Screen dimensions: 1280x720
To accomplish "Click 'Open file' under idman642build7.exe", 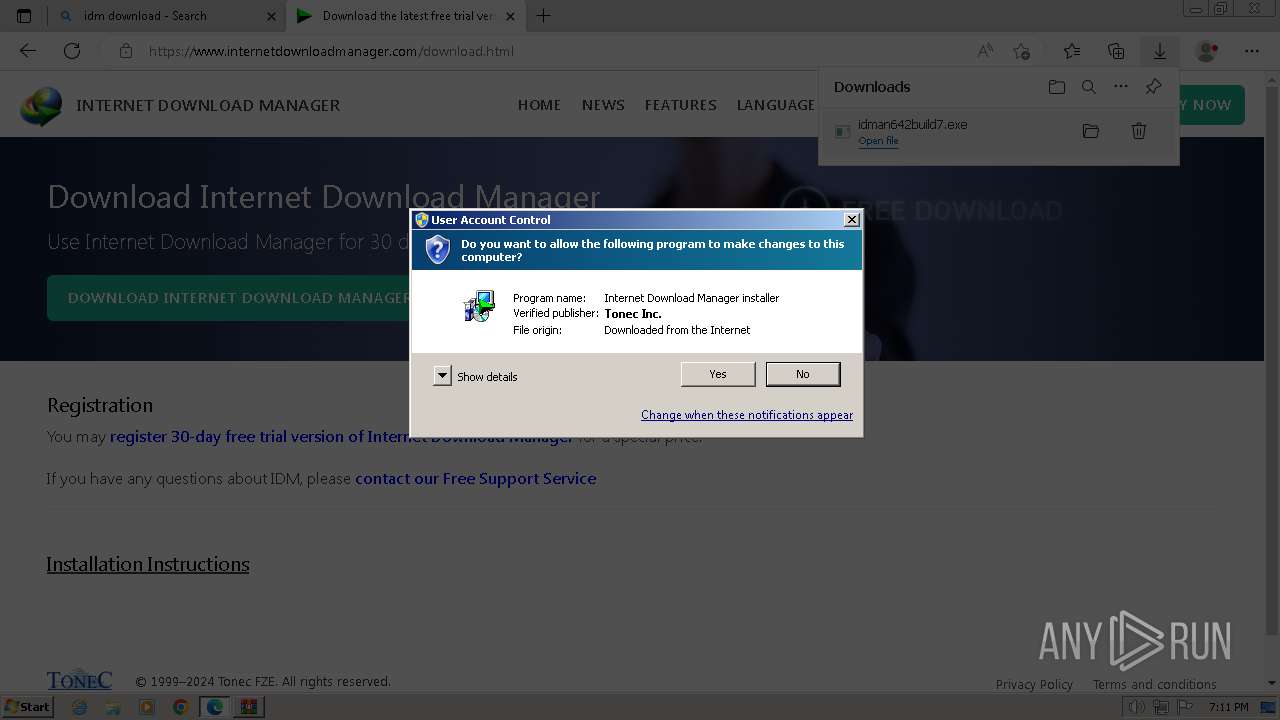I will click(878, 141).
